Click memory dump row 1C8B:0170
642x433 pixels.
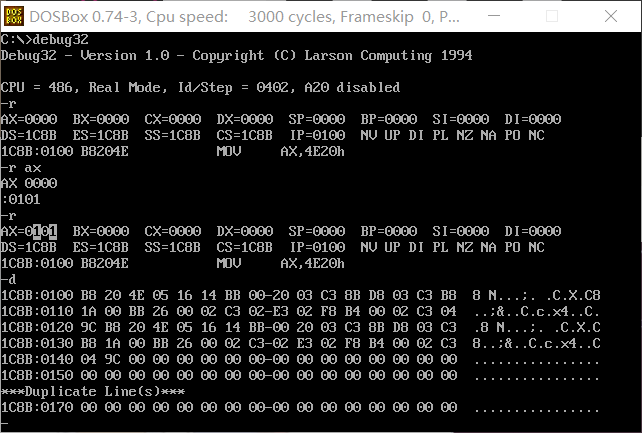tap(301, 407)
